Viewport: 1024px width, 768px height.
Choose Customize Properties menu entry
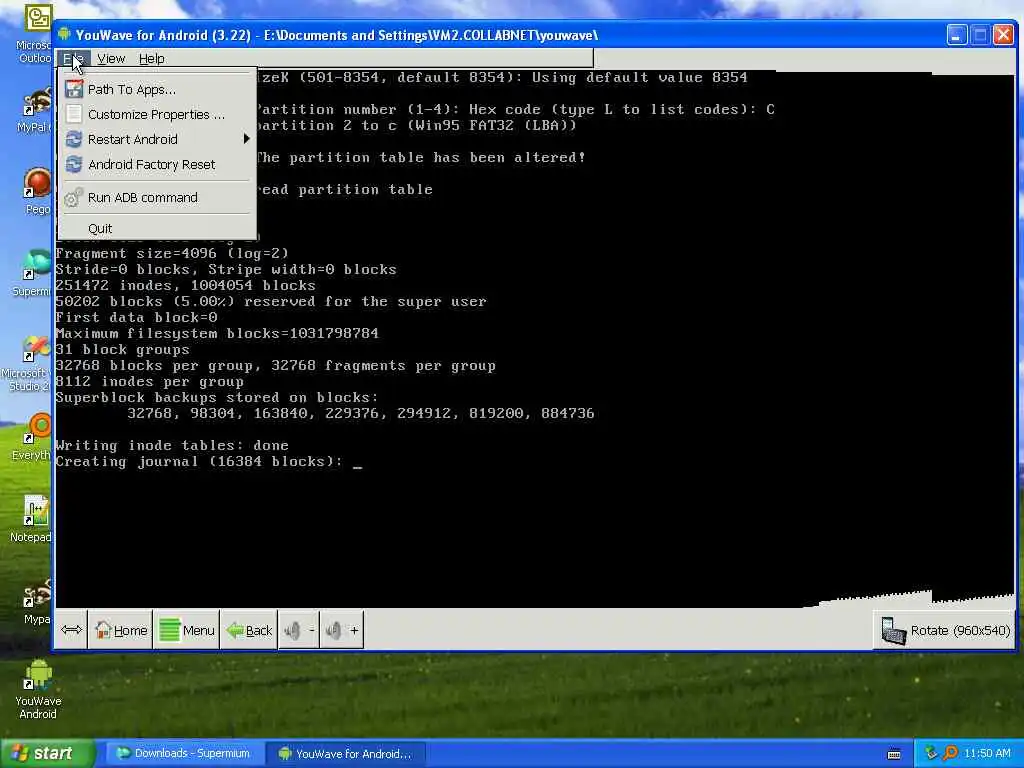[157, 114]
